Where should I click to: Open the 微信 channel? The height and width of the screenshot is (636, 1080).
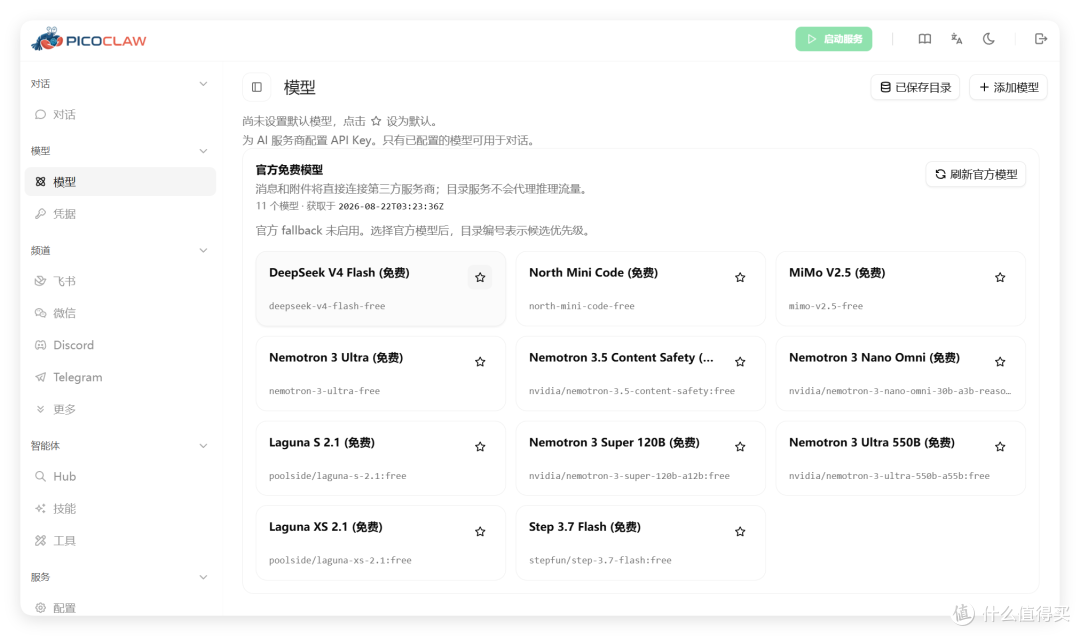[121, 313]
